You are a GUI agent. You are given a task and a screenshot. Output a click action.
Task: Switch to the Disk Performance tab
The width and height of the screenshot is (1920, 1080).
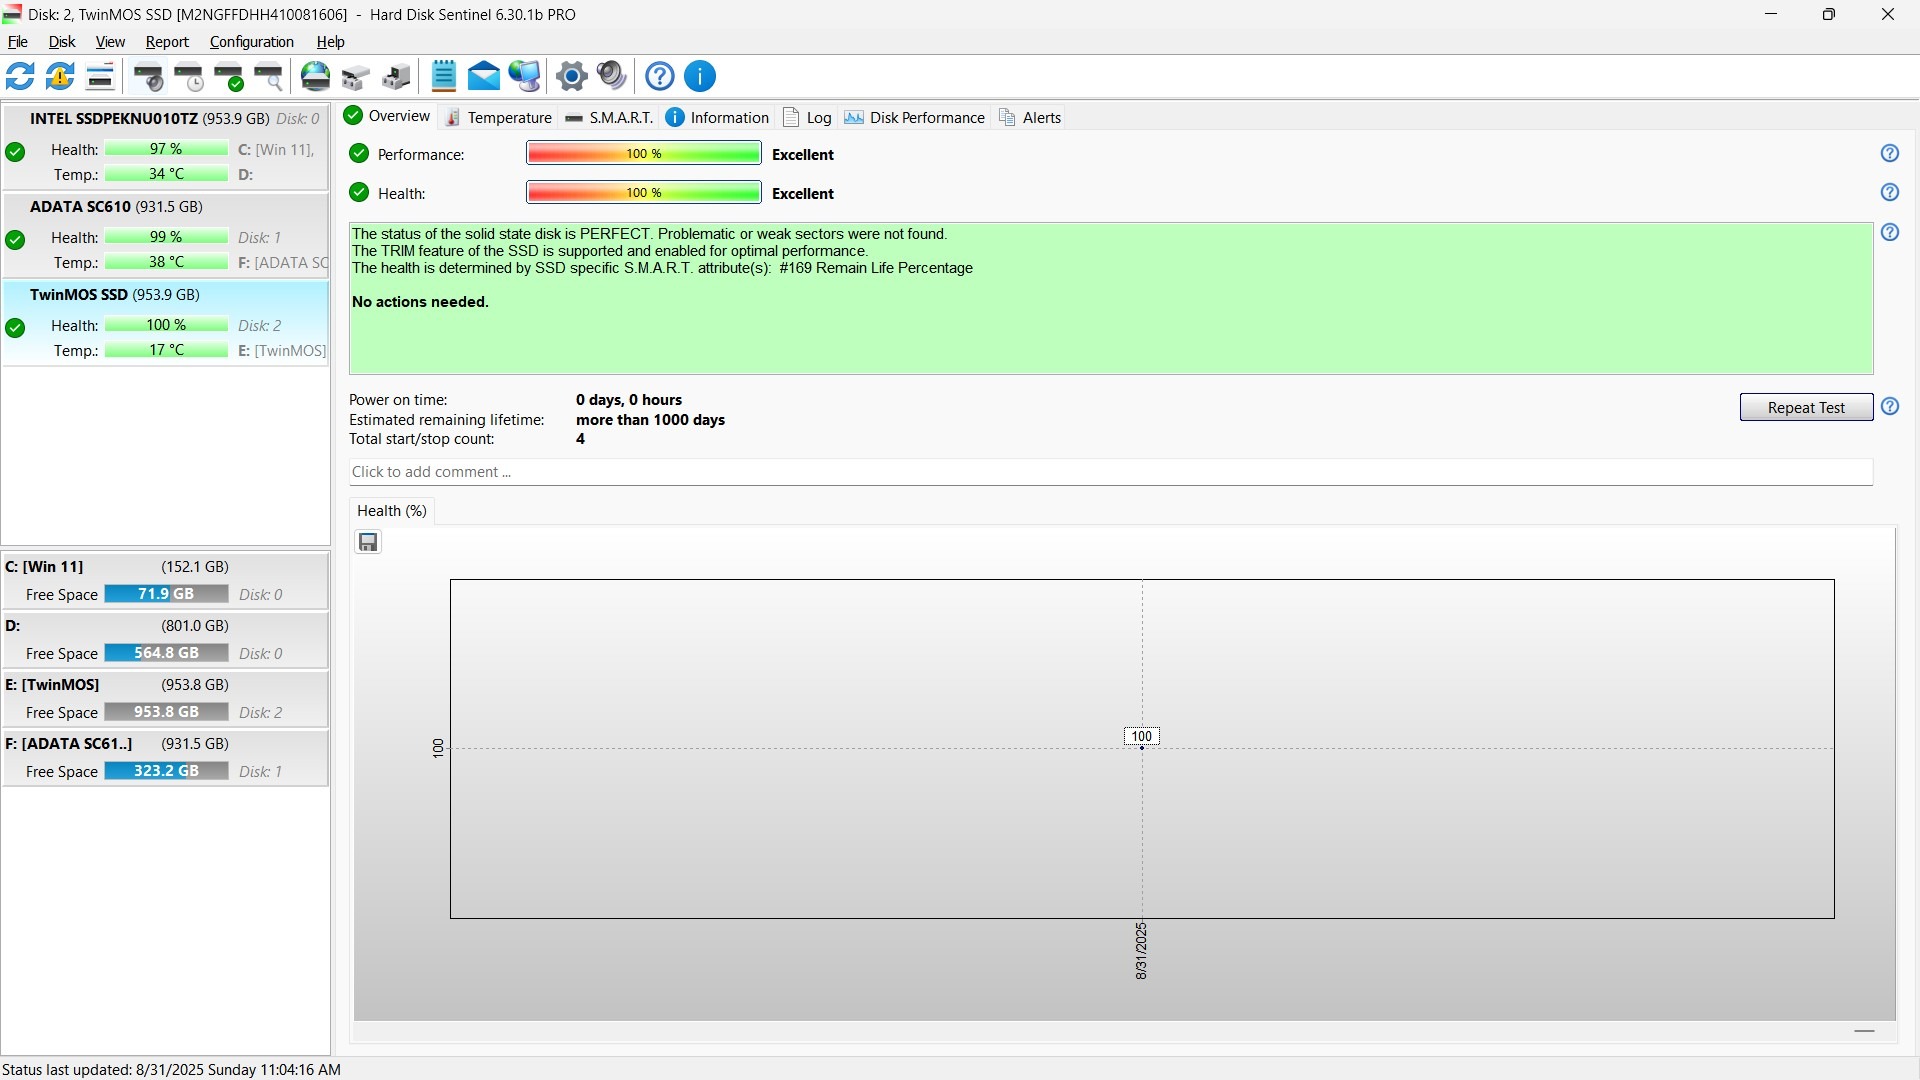[x=915, y=117]
